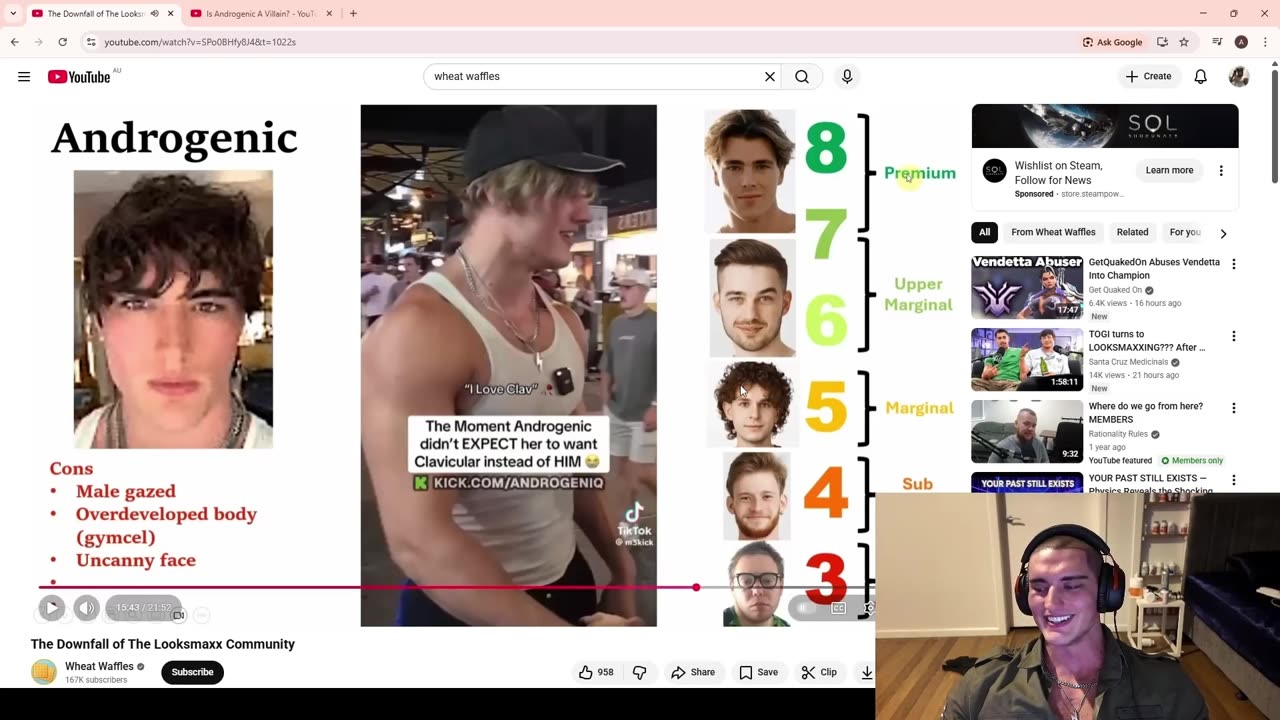Image resolution: width=1280 pixels, height=720 pixels.
Task: Open the Create menu
Action: pos(1148,77)
